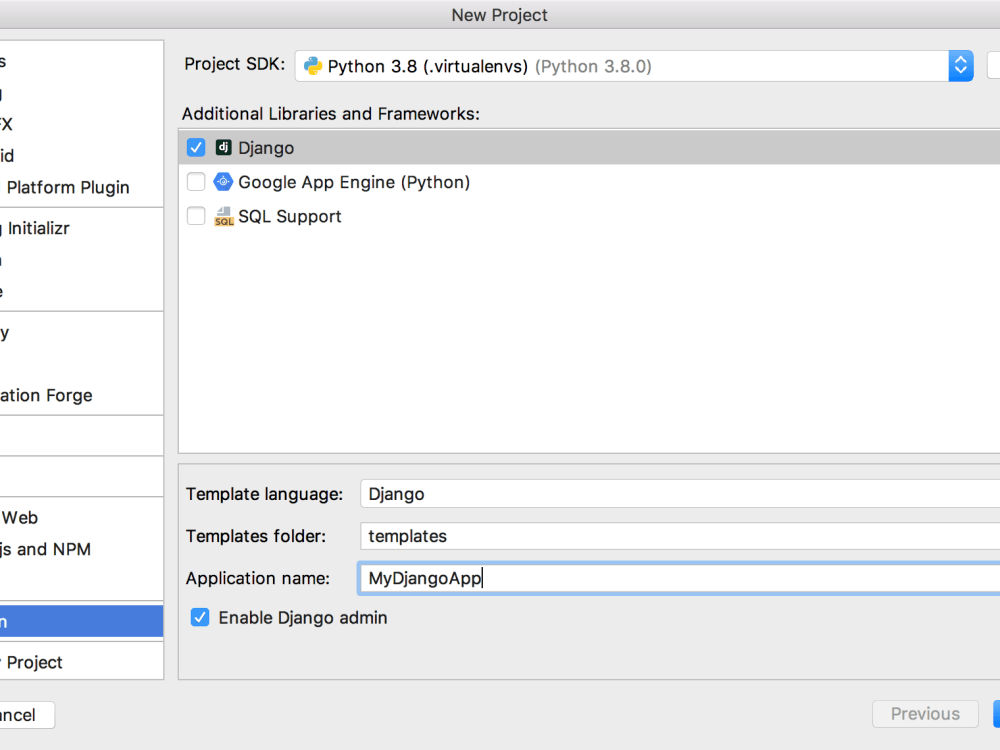1000x750 pixels.
Task: Enable Google App Engine (Python) checkbox
Action: tap(196, 182)
